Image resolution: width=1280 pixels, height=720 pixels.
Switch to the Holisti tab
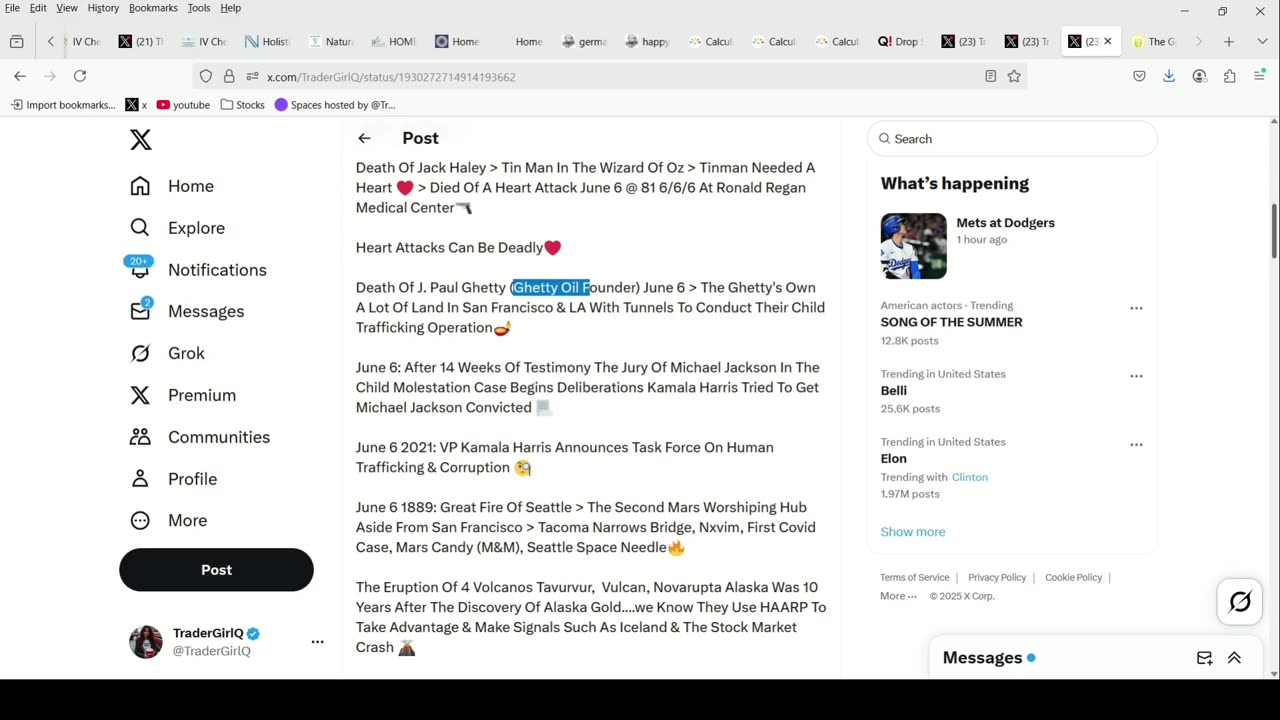267,42
